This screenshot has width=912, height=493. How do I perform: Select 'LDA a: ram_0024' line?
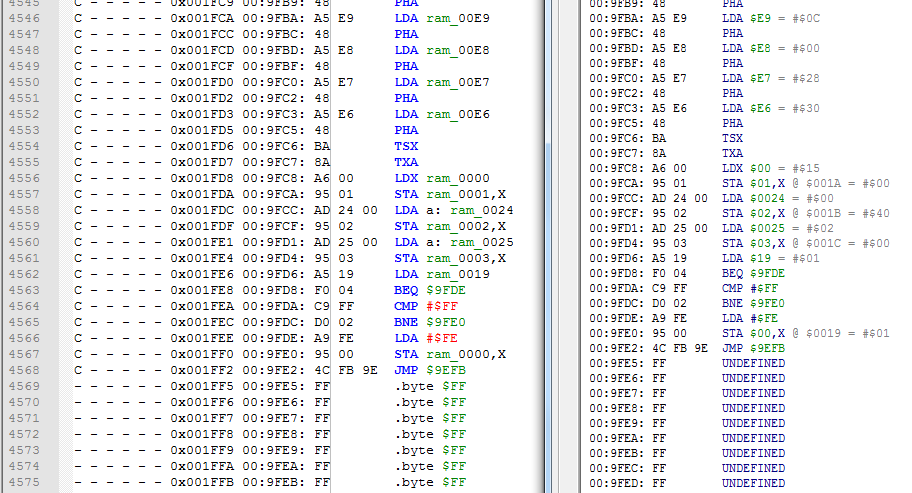click(x=454, y=210)
